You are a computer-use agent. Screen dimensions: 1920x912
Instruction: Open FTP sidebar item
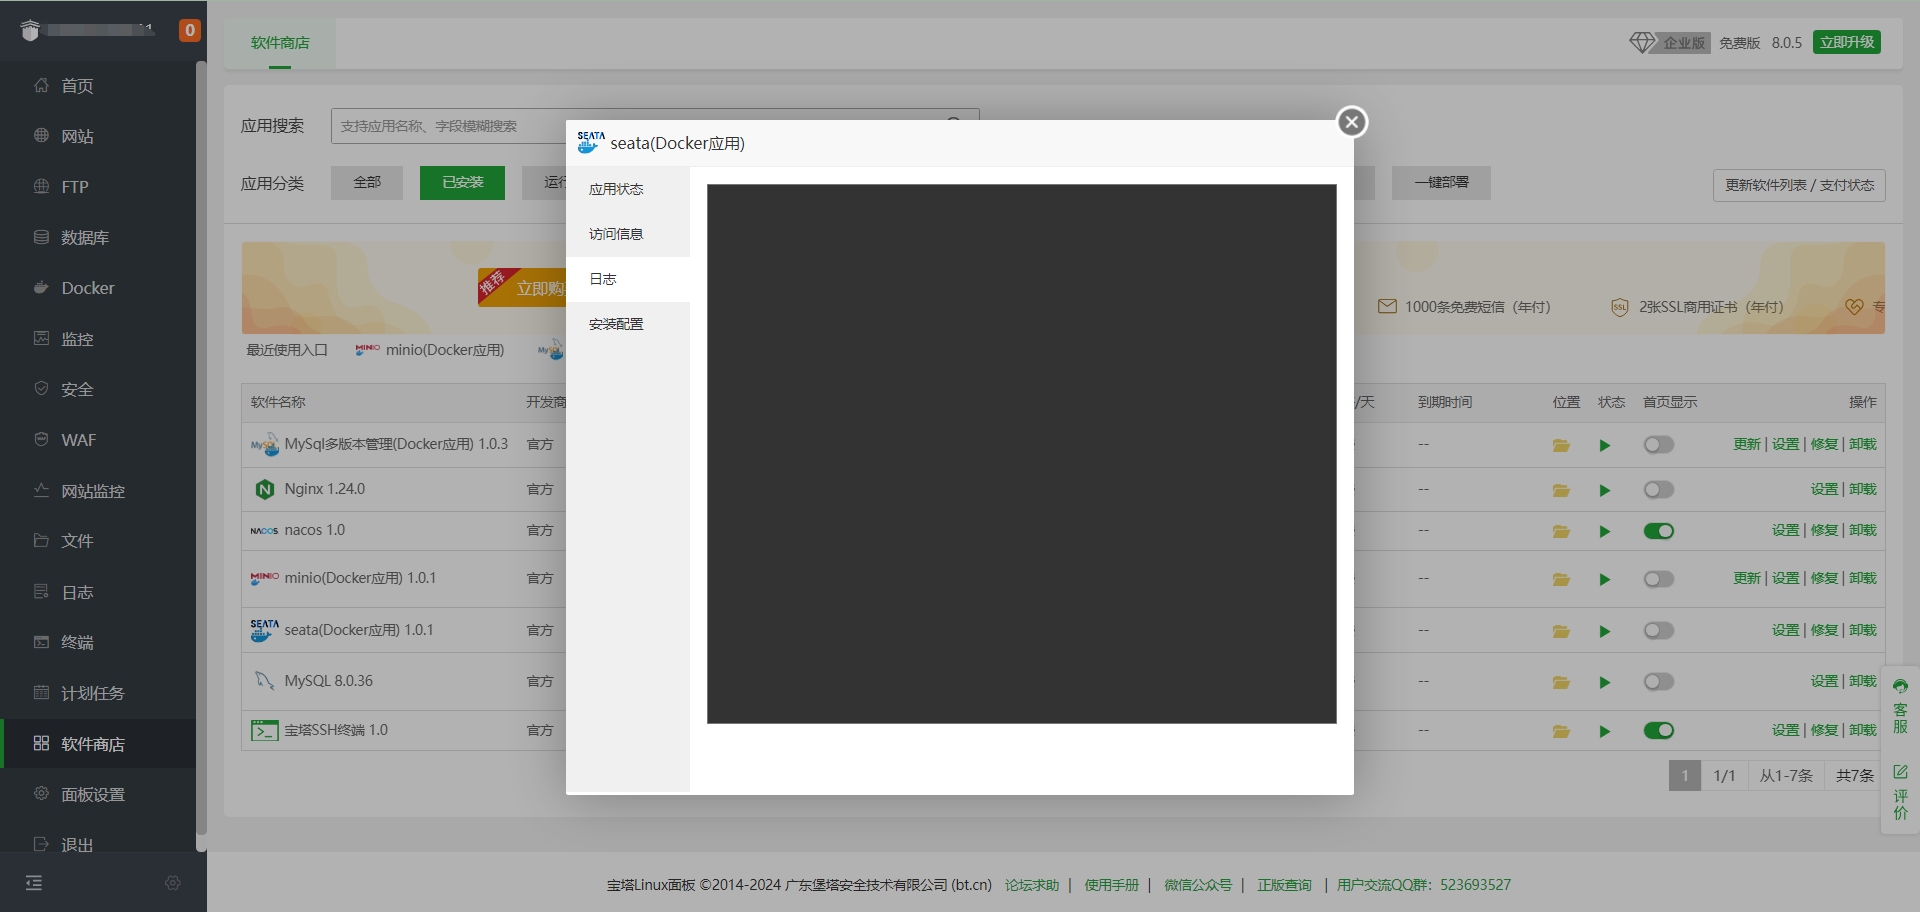[x=98, y=187]
